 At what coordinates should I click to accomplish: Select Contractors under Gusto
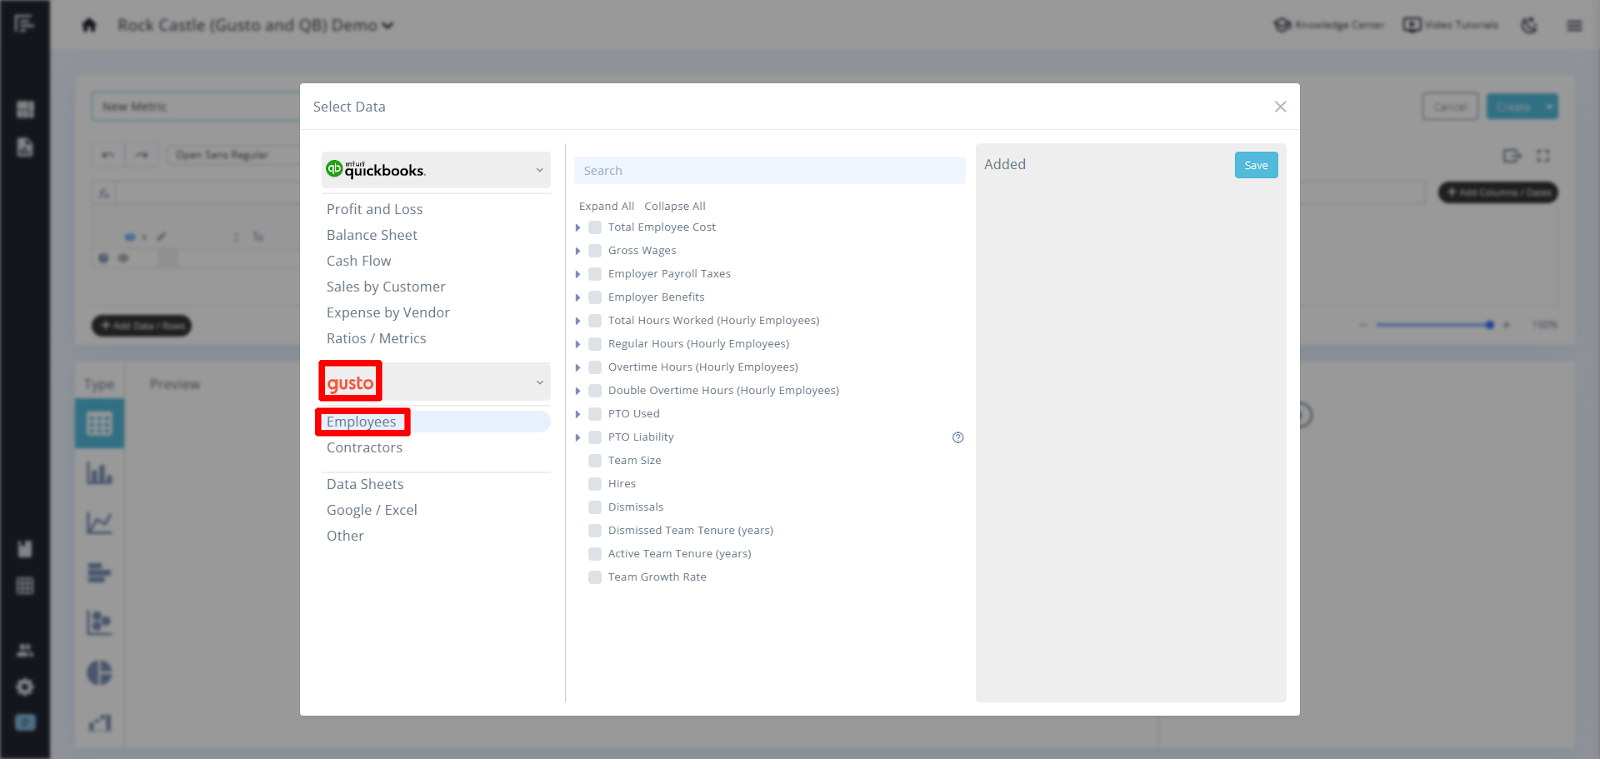(x=364, y=448)
